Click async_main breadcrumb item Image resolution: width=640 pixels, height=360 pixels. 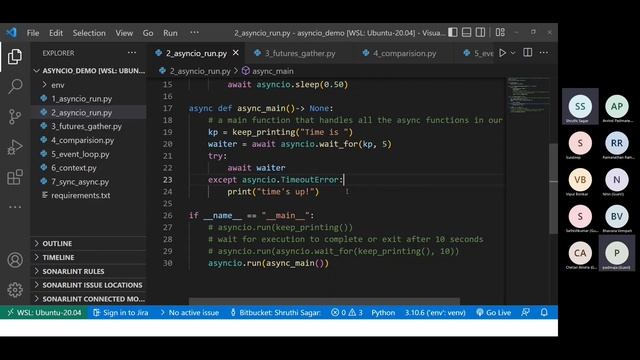pos(268,71)
